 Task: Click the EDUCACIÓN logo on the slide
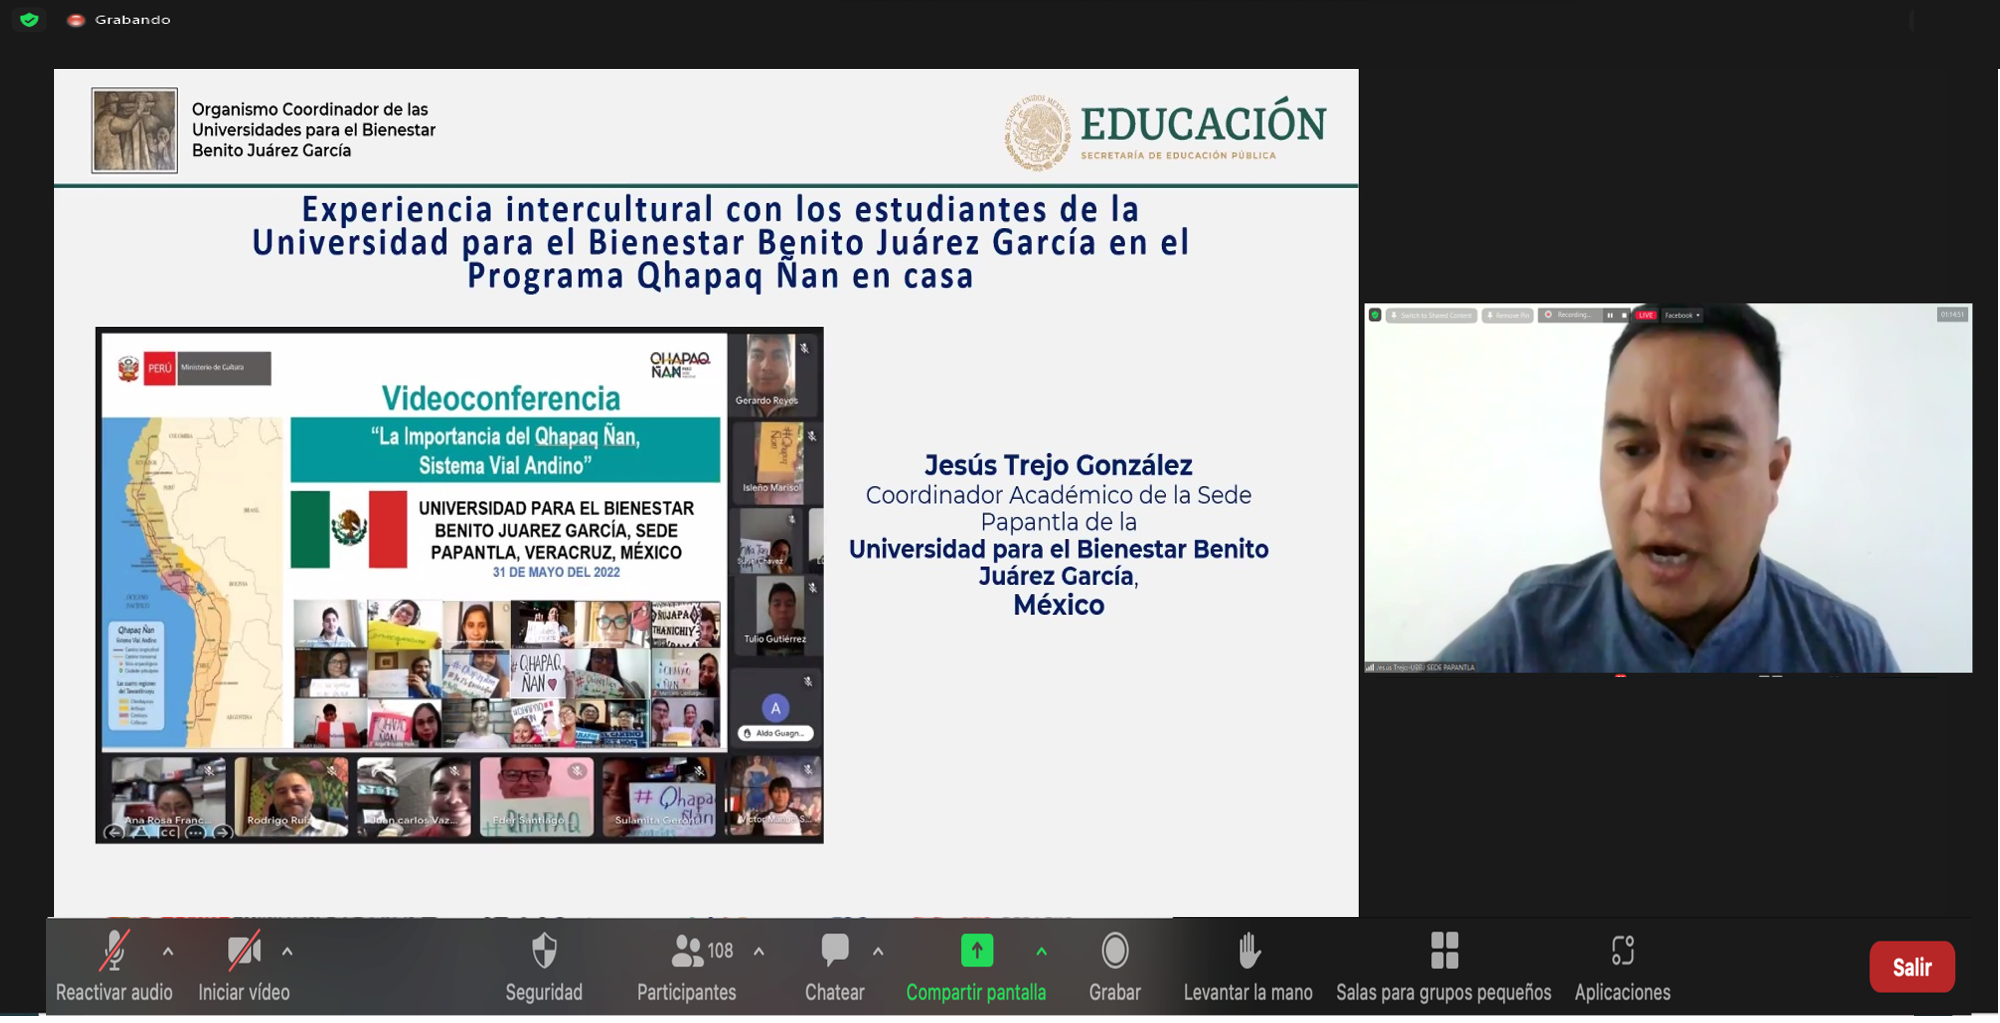(x=1165, y=132)
